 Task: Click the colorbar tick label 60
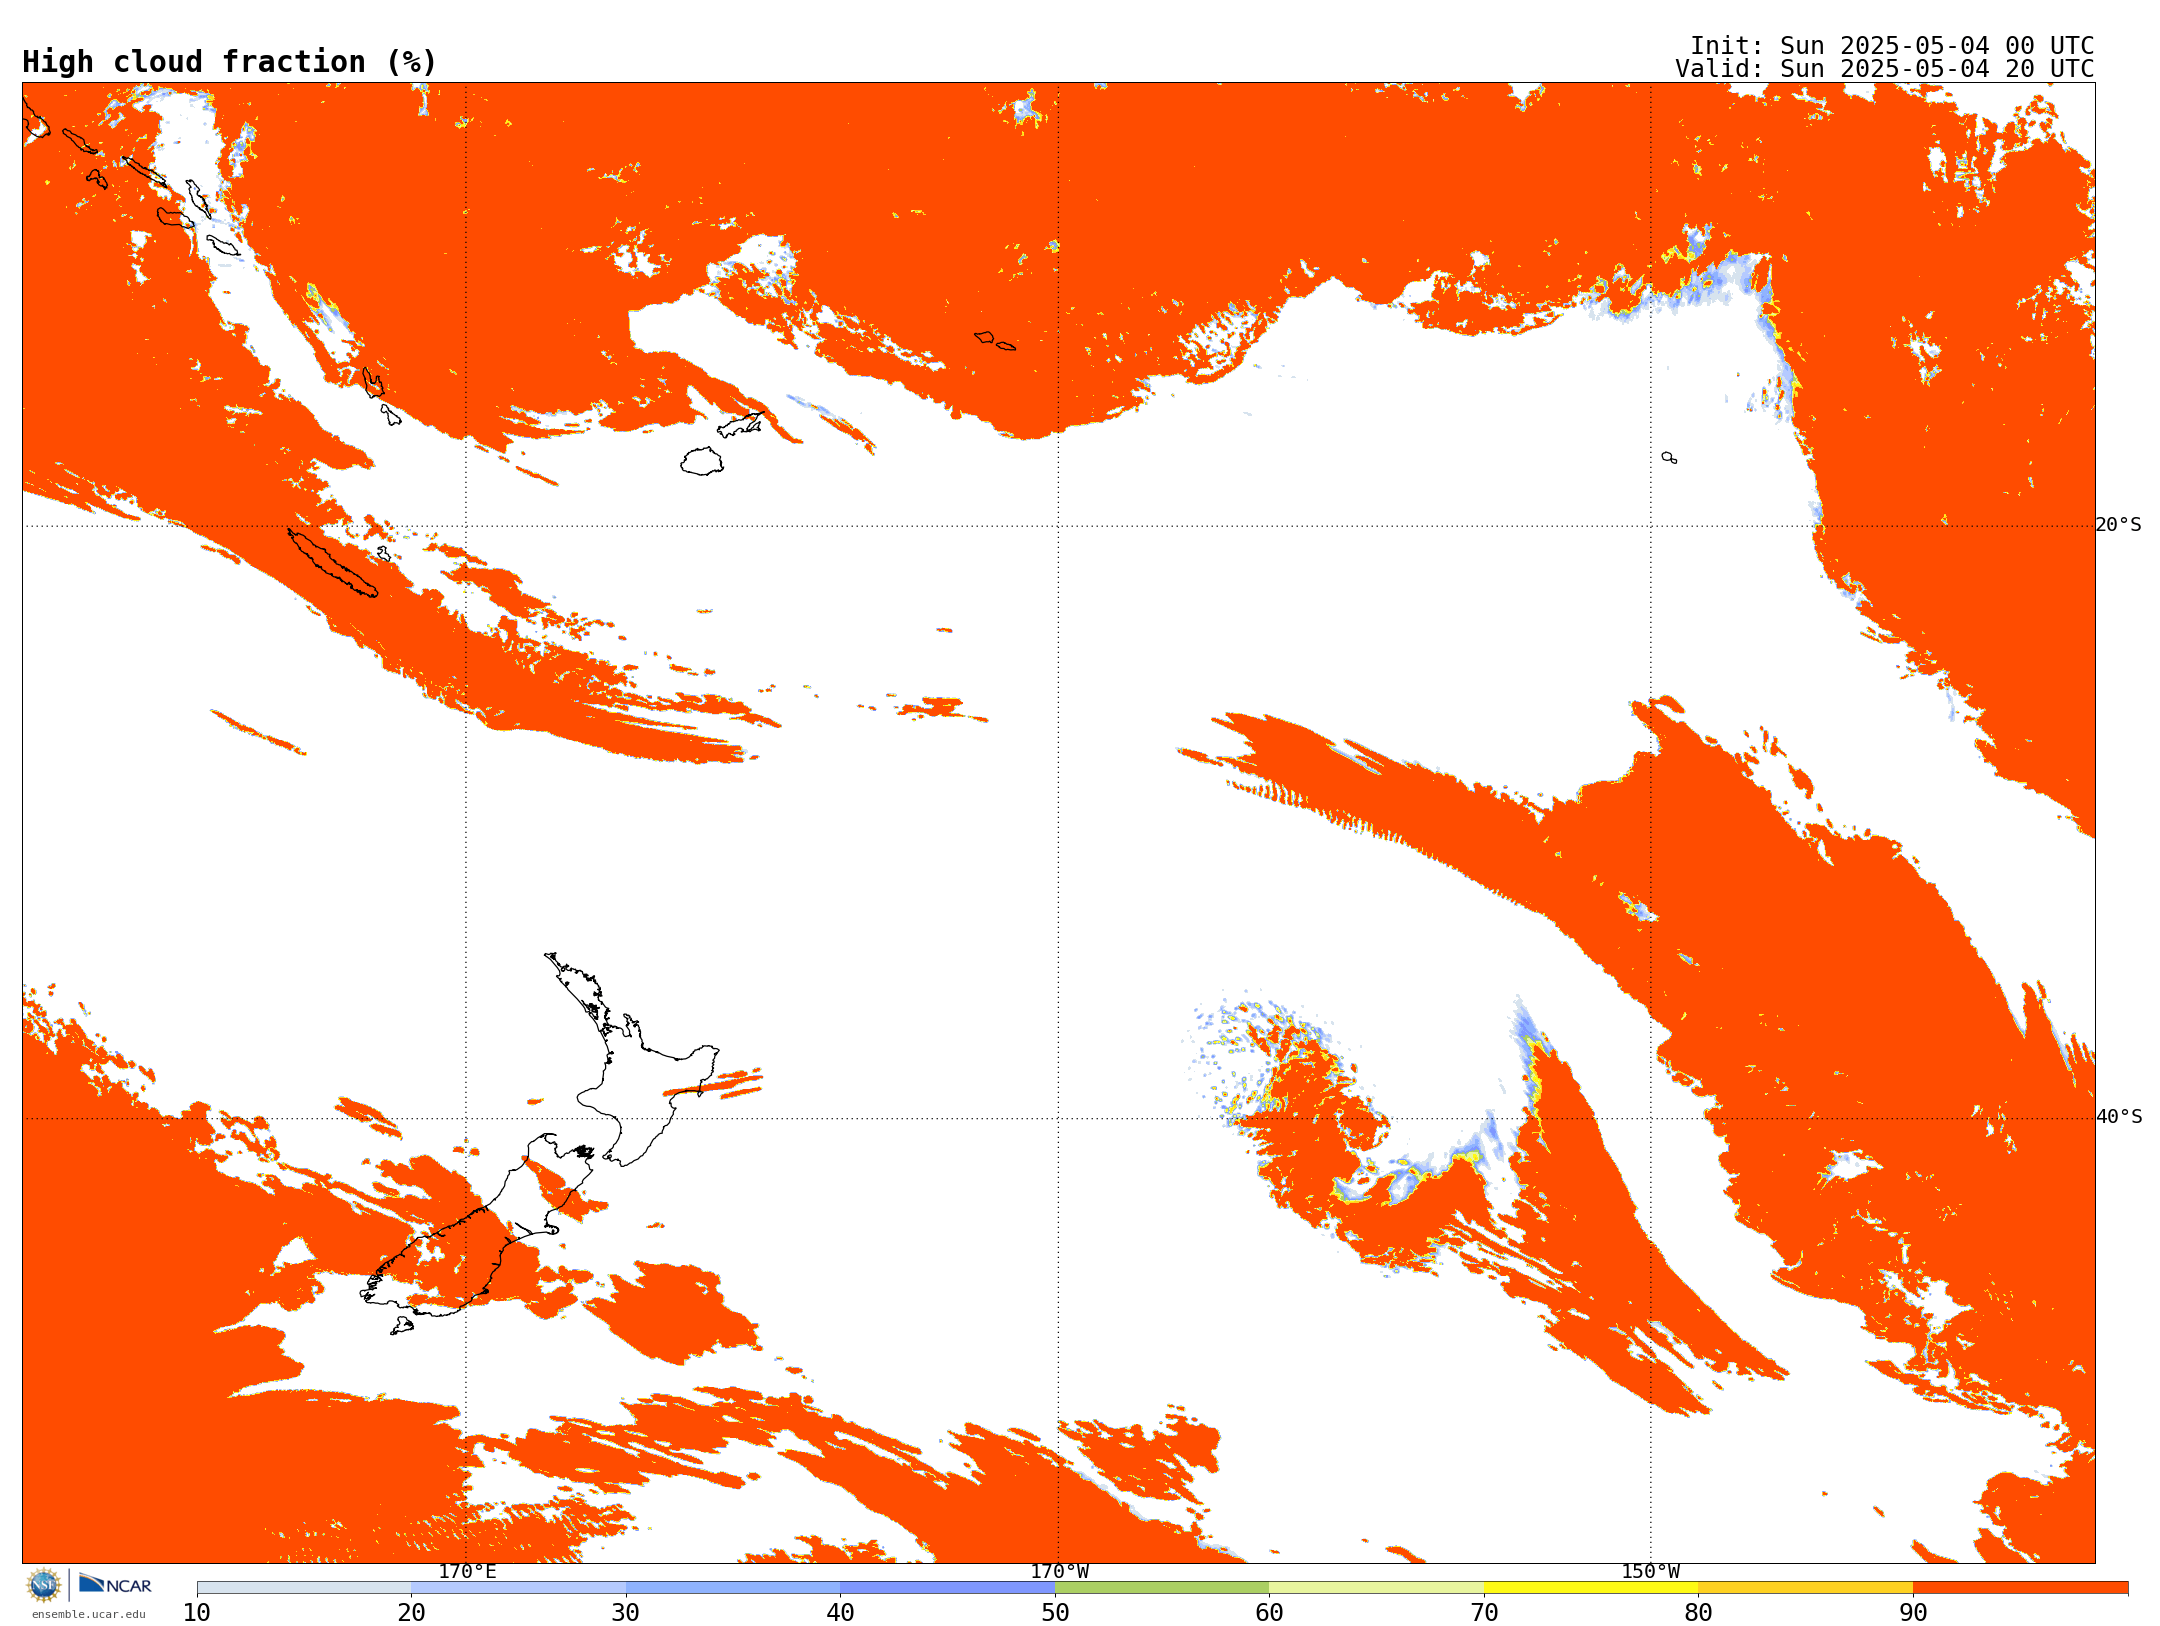[1269, 1613]
